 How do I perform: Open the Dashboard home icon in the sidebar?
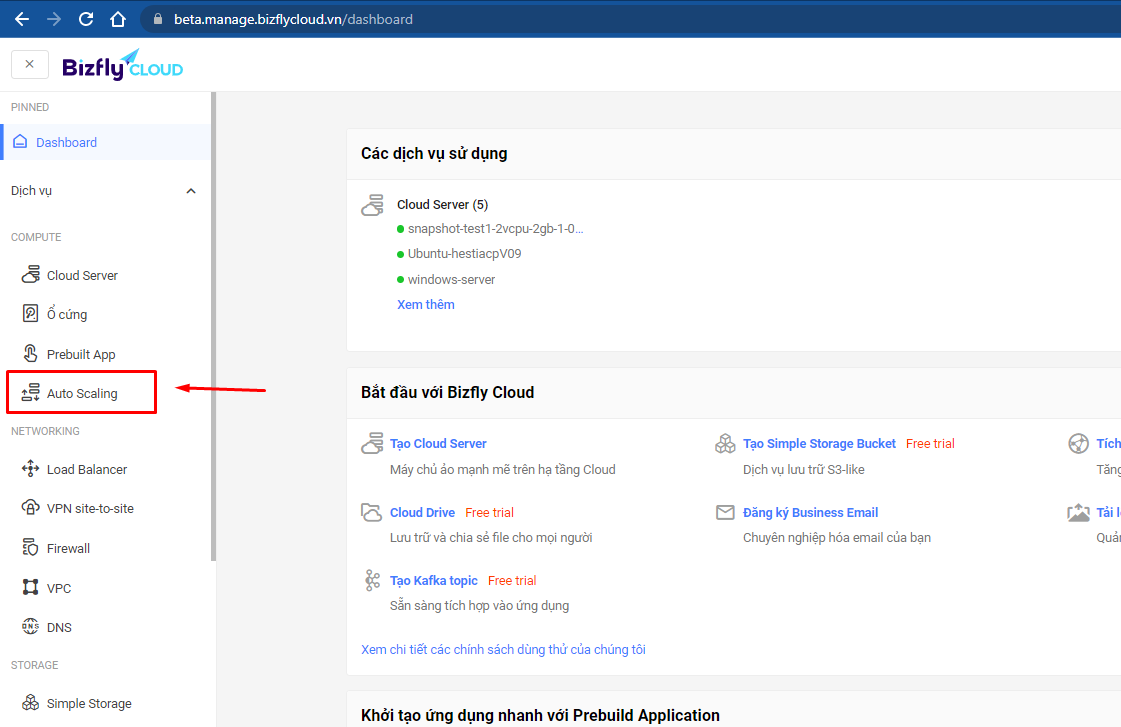[21, 142]
